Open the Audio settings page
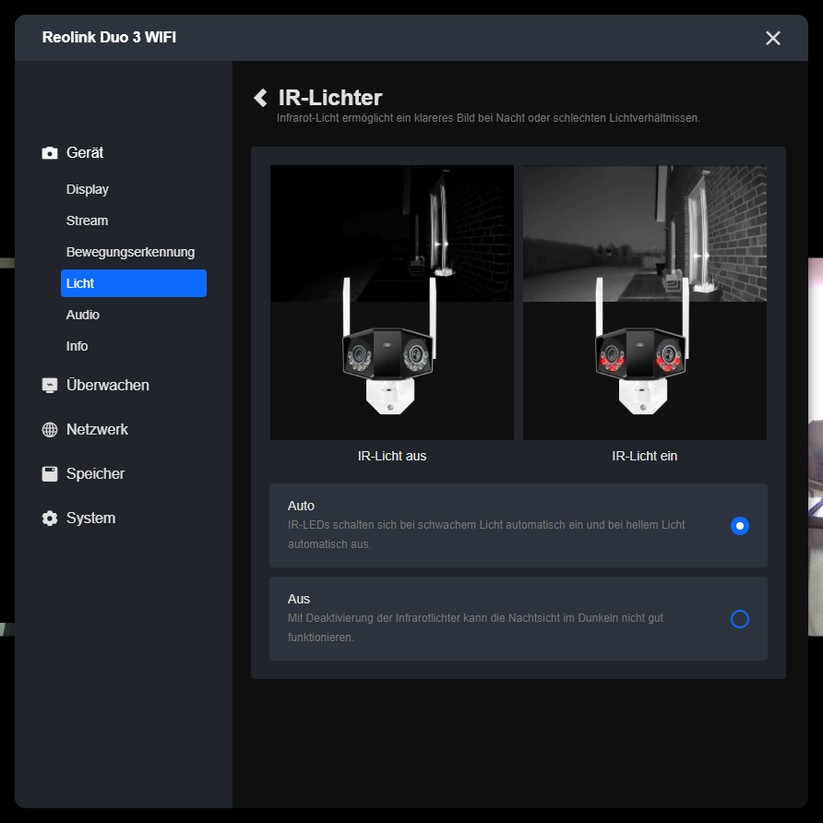823x823 pixels. coord(82,314)
